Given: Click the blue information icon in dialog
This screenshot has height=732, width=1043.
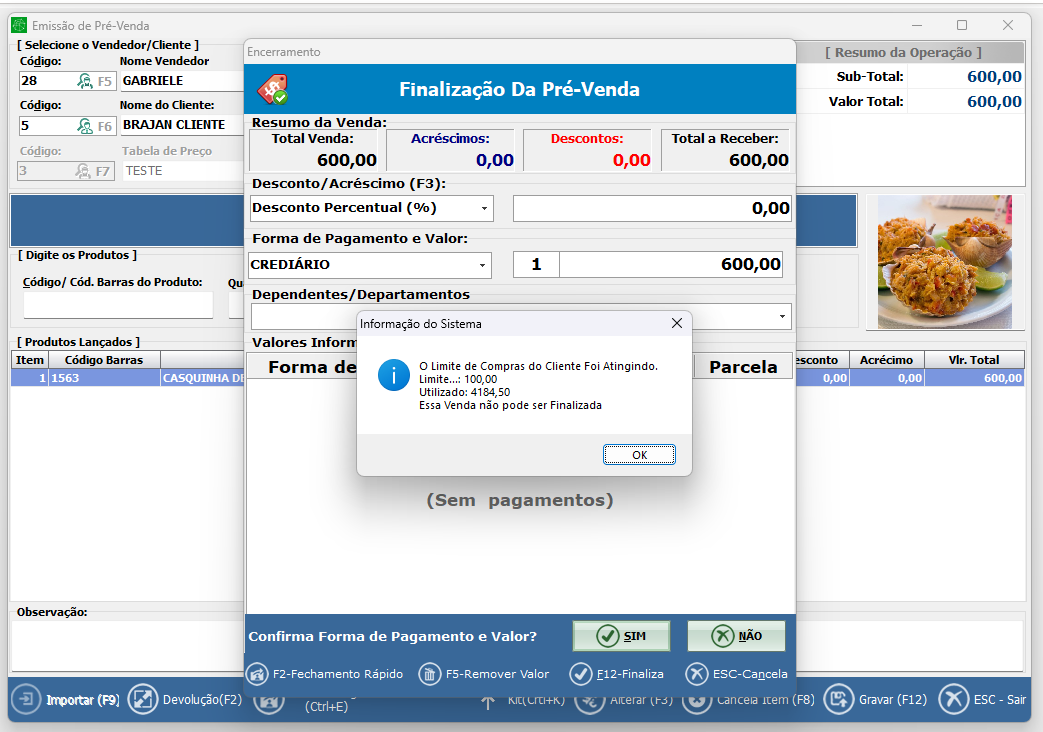Looking at the screenshot, I should click(394, 376).
